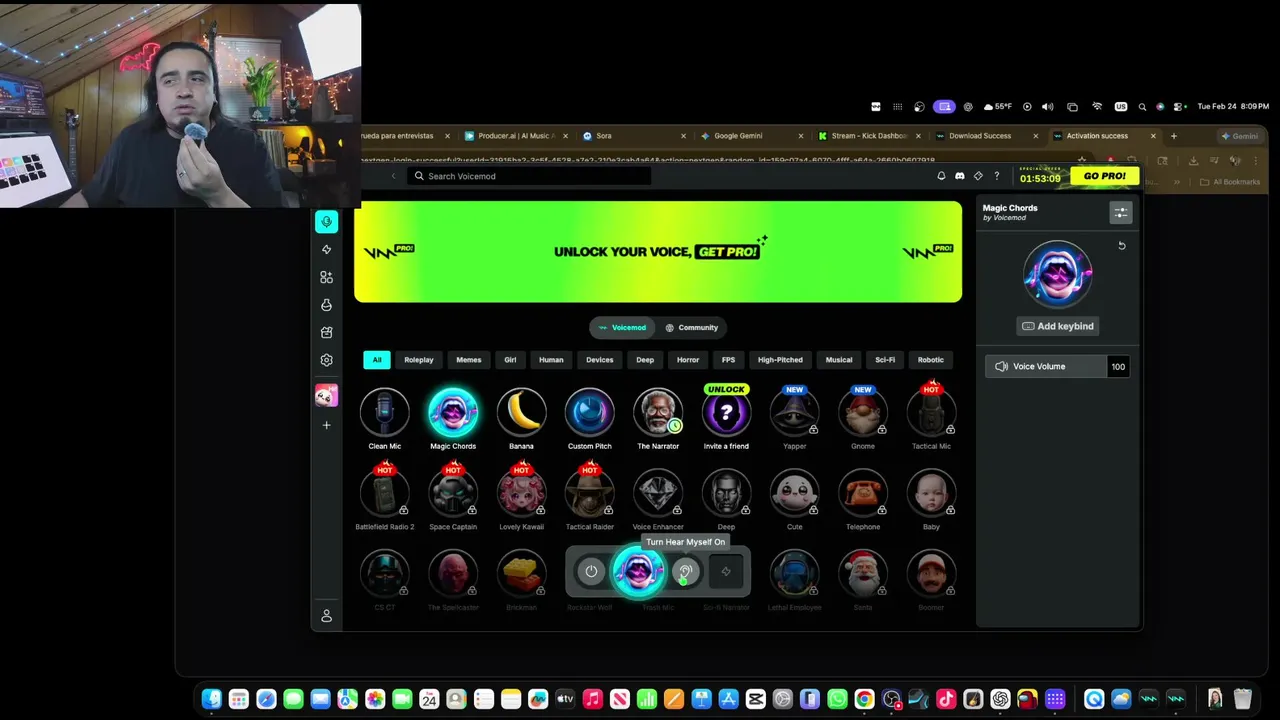Open notifications bell in Voicemod header
Image resolution: width=1280 pixels, height=720 pixels.
[941, 176]
